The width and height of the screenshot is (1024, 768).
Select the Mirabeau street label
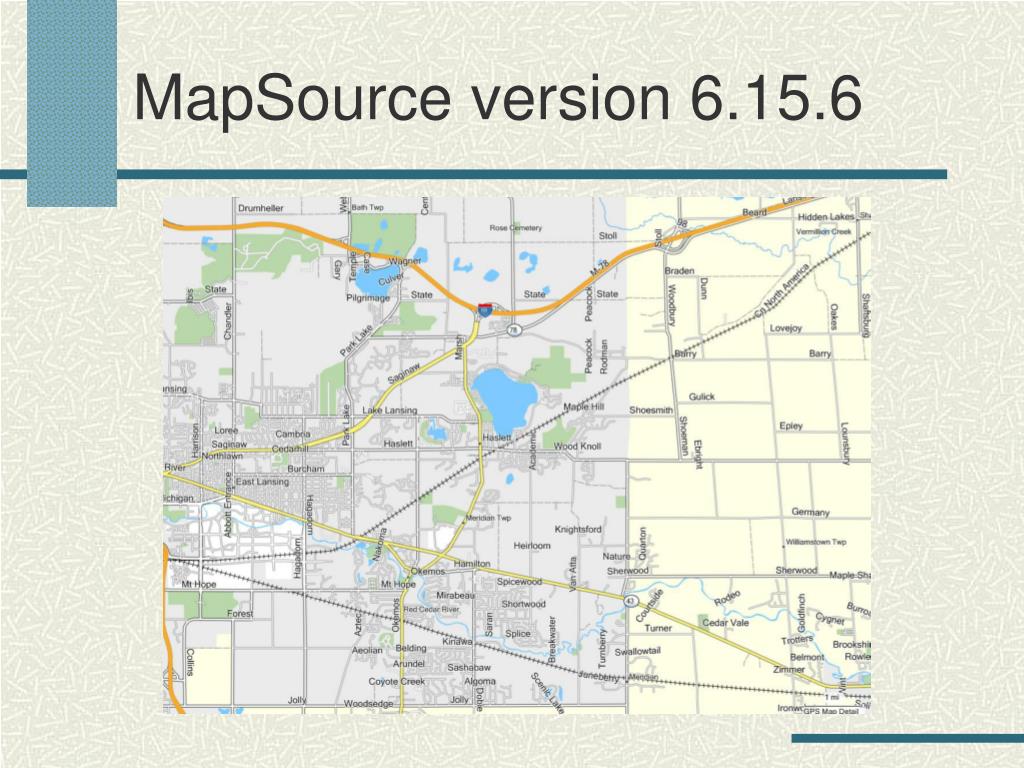[455, 596]
